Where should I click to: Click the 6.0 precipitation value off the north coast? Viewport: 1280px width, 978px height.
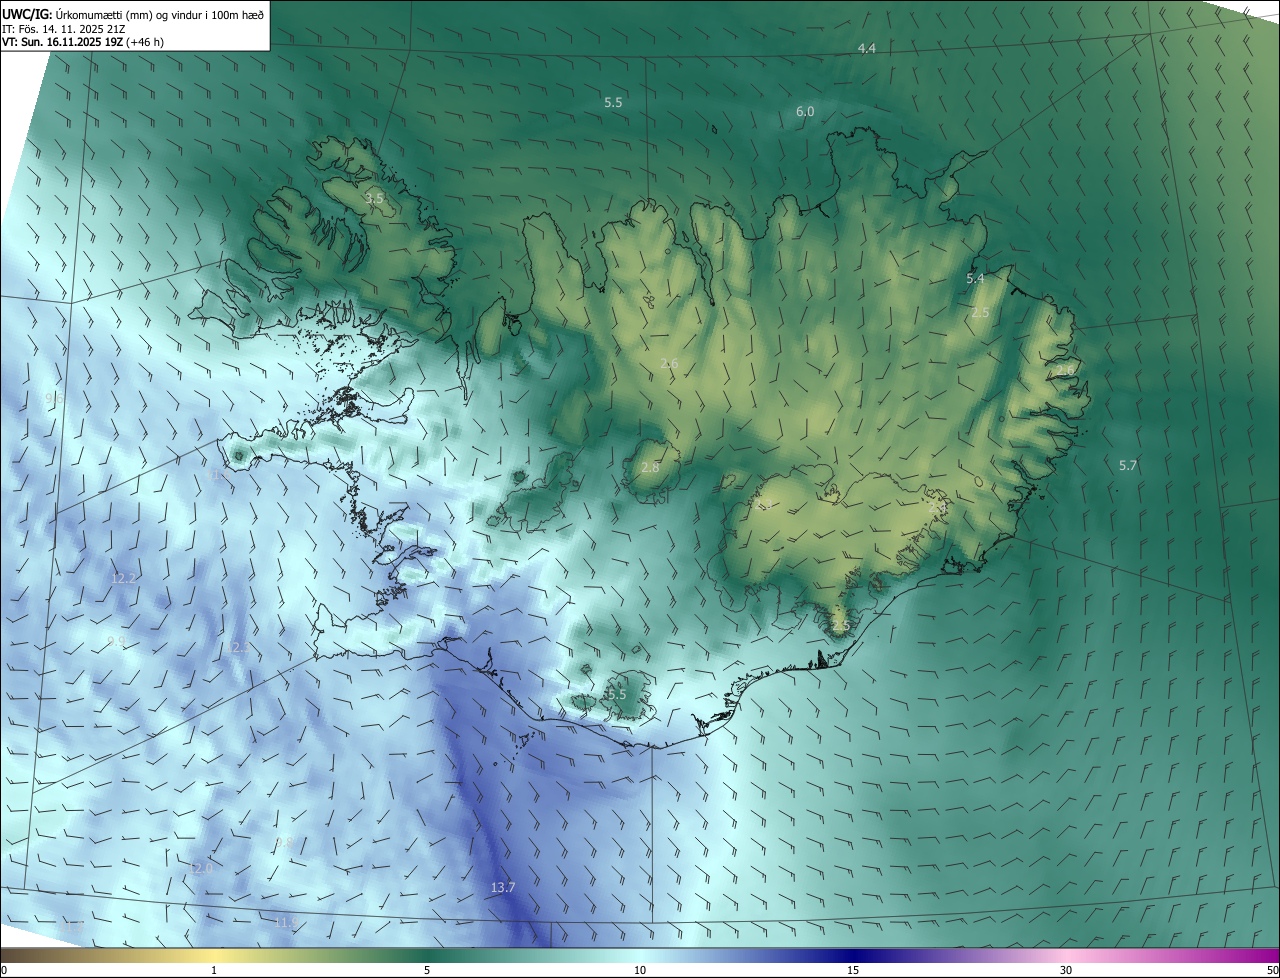point(805,112)
